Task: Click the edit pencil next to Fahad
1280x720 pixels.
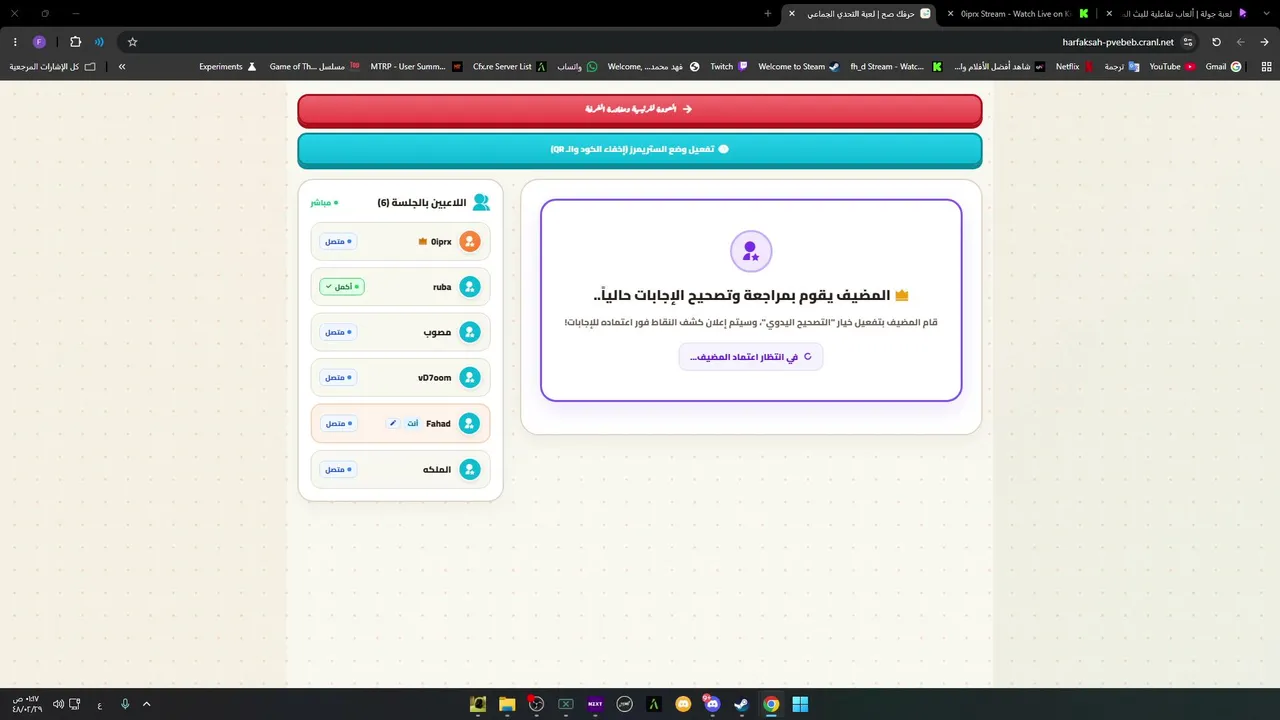Action: click(393, 423)
